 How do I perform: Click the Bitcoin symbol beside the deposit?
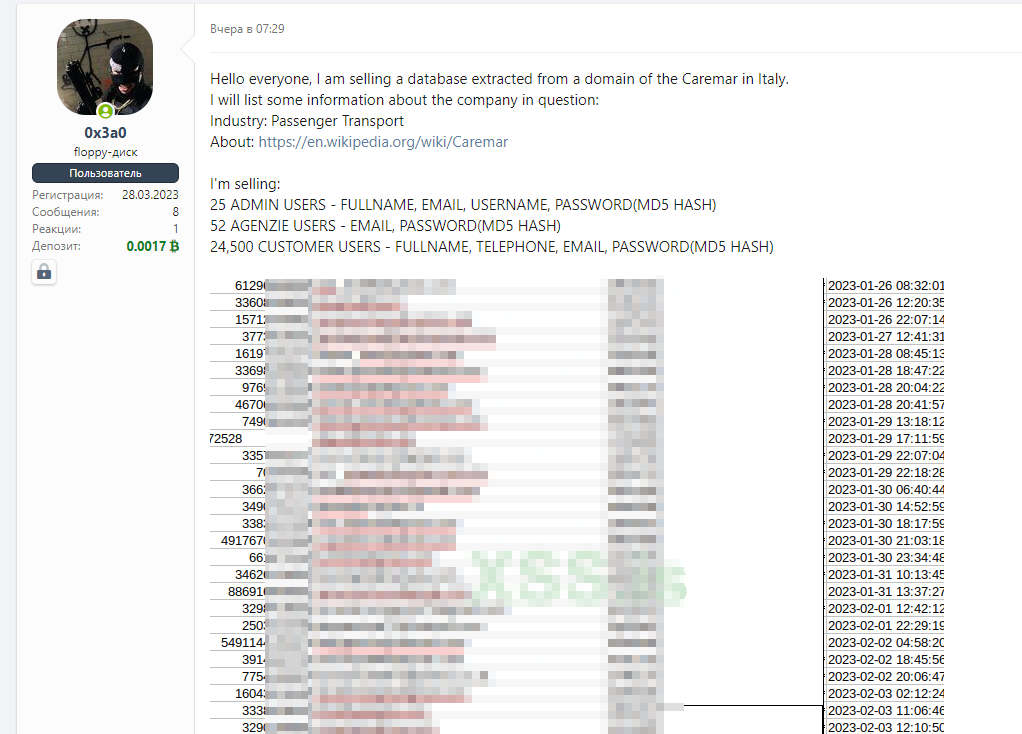click(174, 246)
